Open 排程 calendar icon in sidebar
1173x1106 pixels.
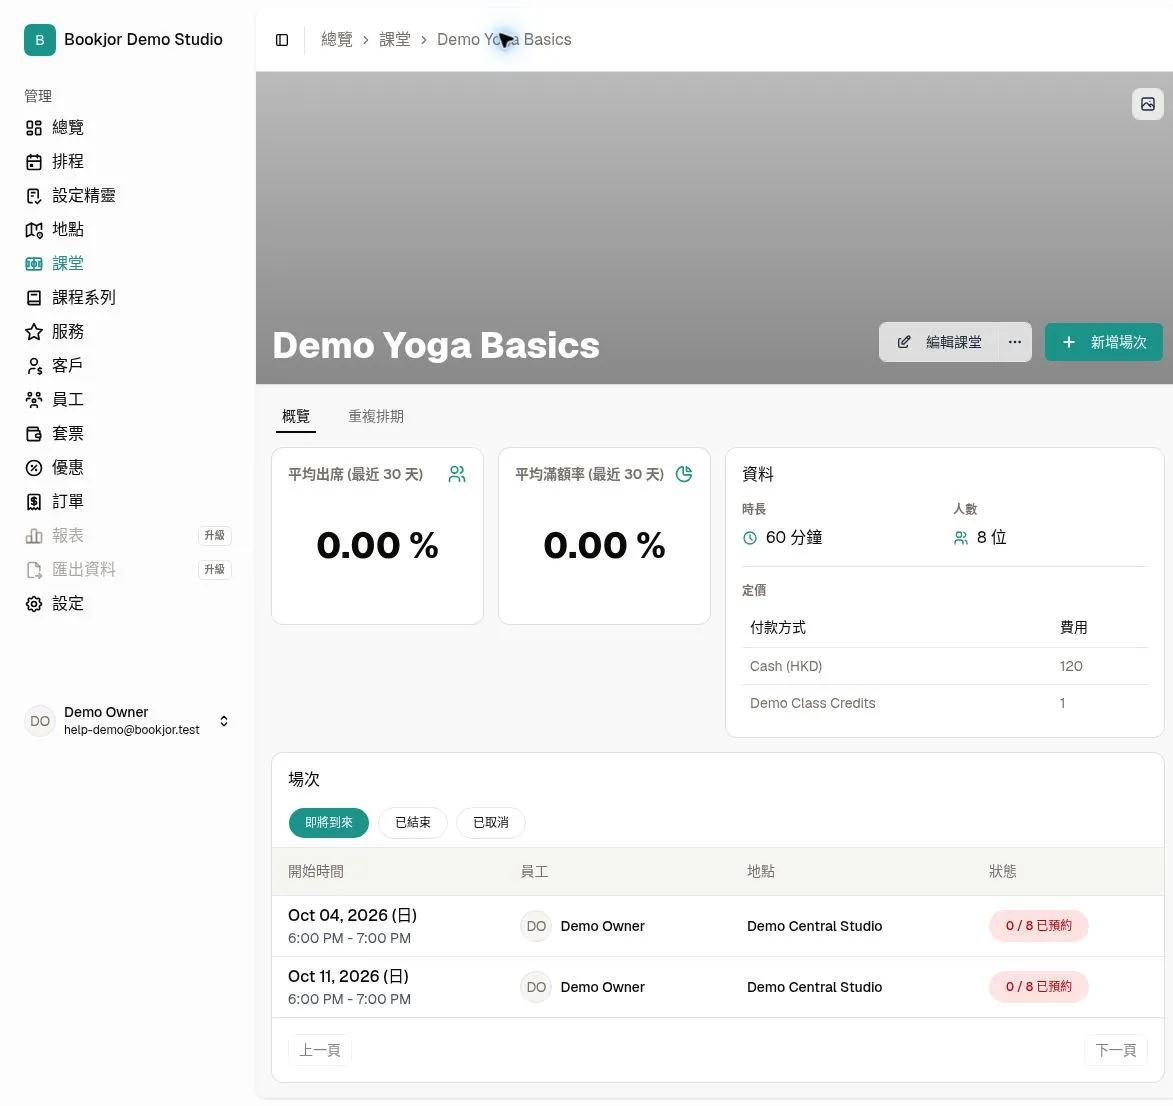(34, 162)
